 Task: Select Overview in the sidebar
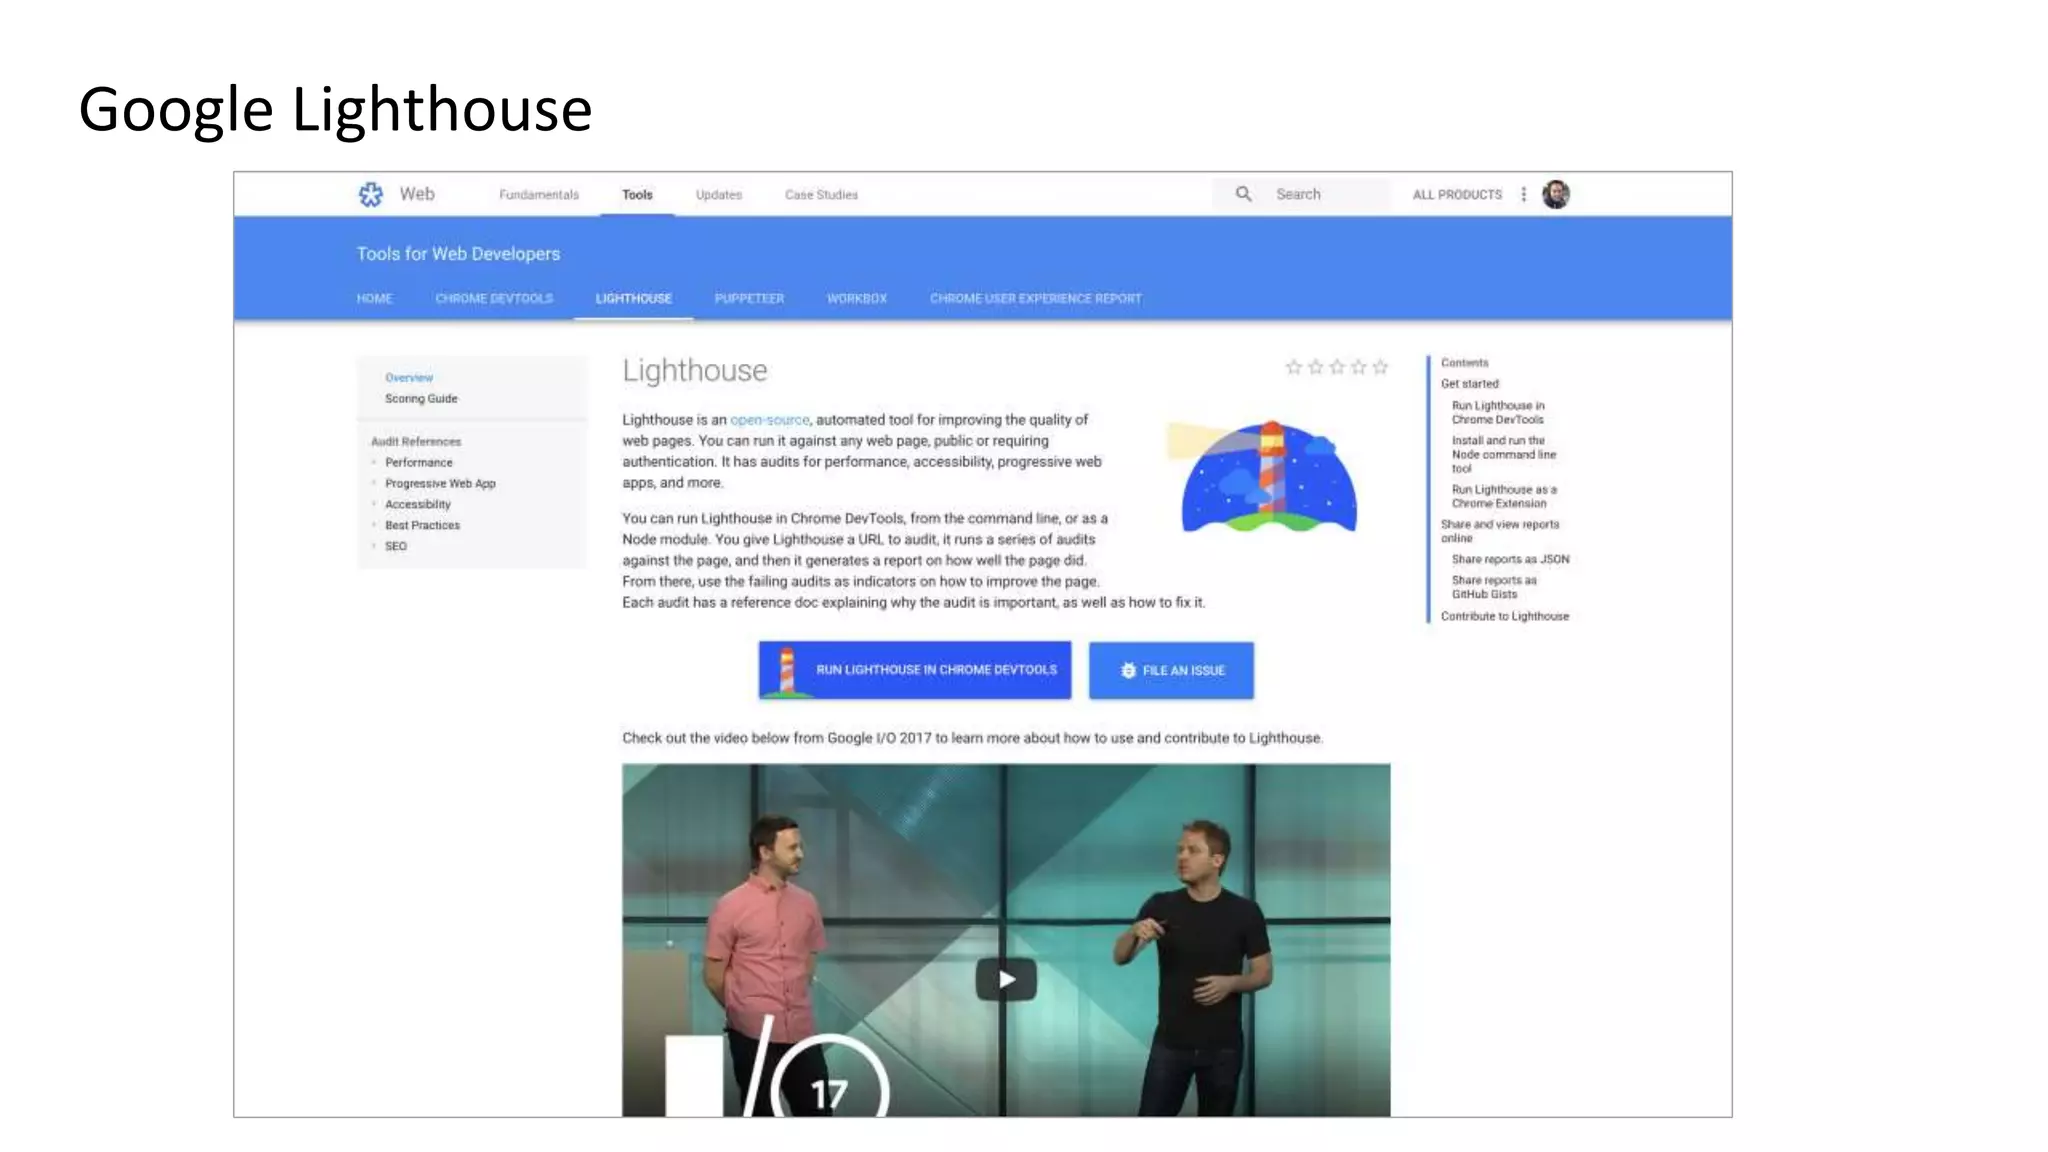click(409, 378)
